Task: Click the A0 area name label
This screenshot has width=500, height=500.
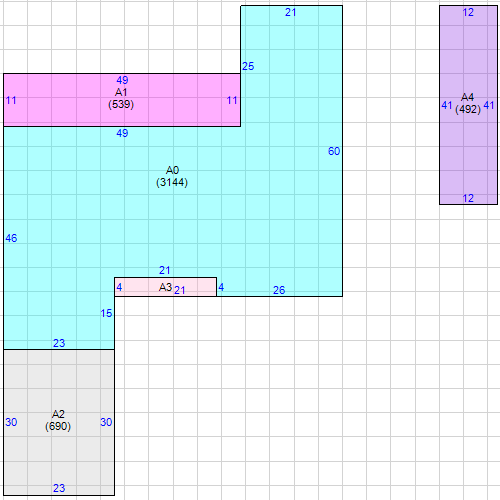Action: (x=172, y=170)
